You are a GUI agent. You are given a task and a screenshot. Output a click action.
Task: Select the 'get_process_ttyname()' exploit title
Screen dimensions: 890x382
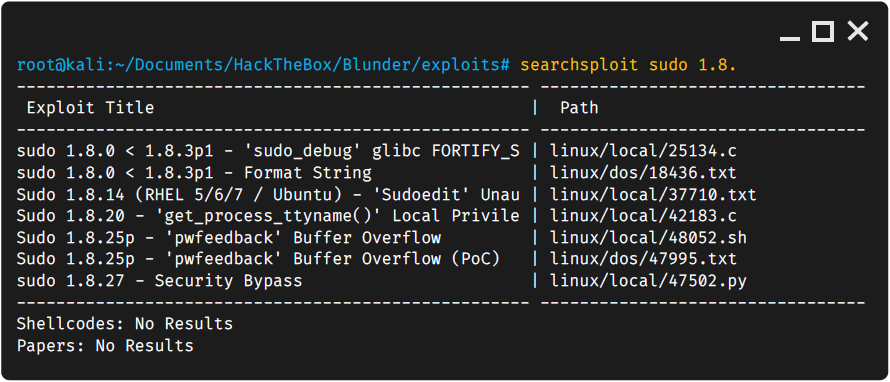click(x=268, y=216)
